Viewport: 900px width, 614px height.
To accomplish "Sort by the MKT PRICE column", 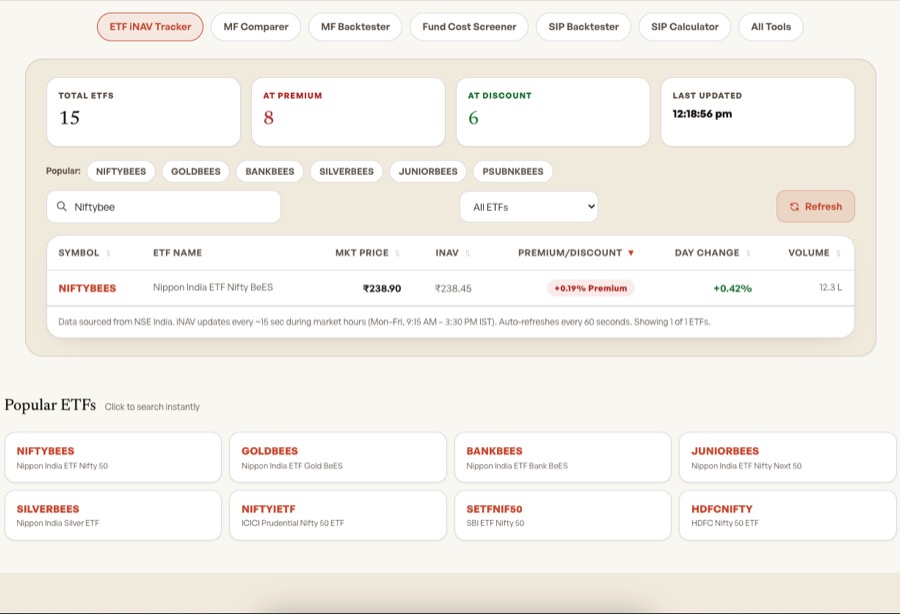I will (x=367, y=253).
